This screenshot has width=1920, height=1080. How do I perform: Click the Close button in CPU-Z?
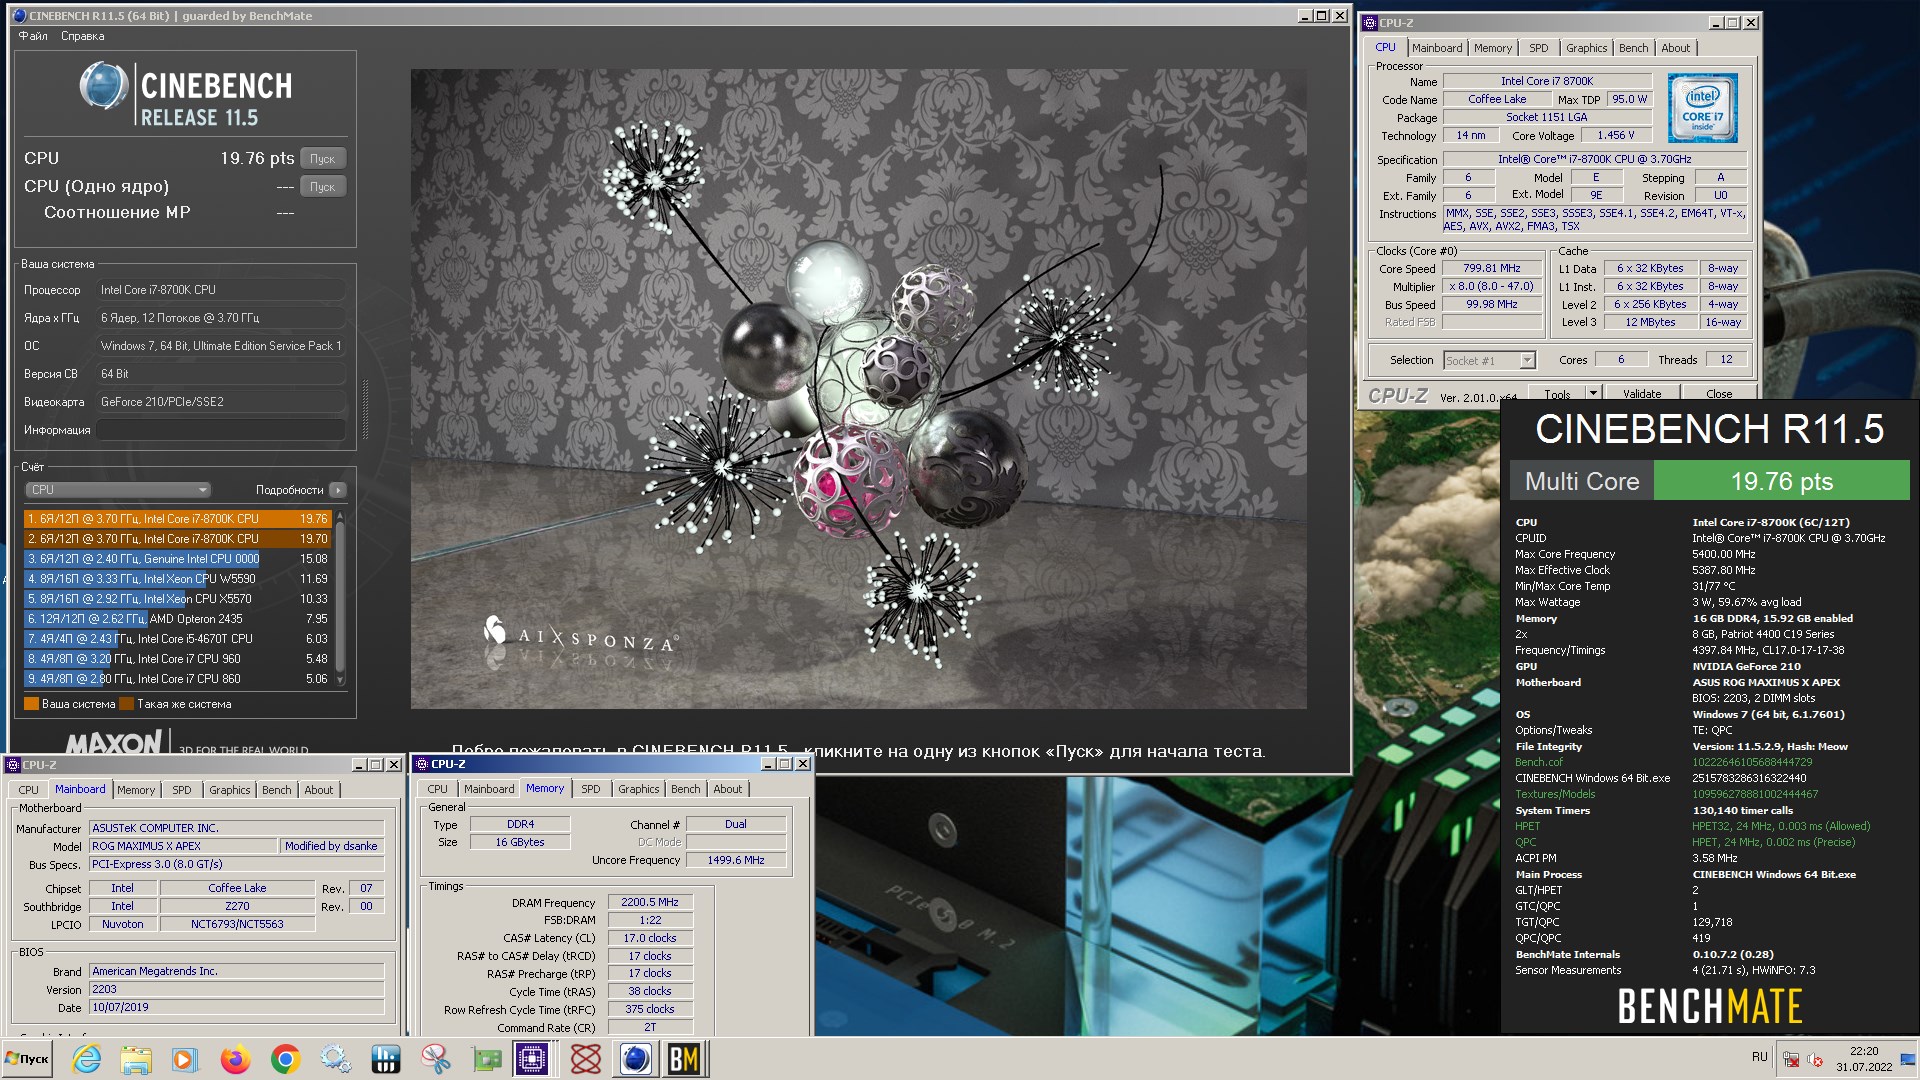tap(1719, 394)
